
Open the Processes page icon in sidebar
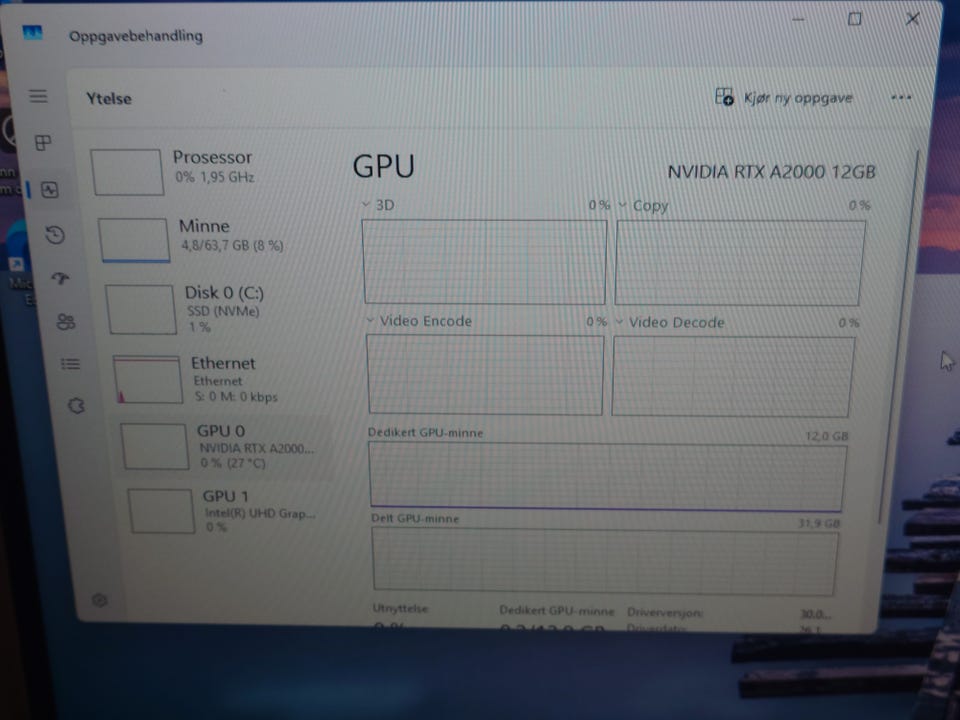click(x=43, y=143)
